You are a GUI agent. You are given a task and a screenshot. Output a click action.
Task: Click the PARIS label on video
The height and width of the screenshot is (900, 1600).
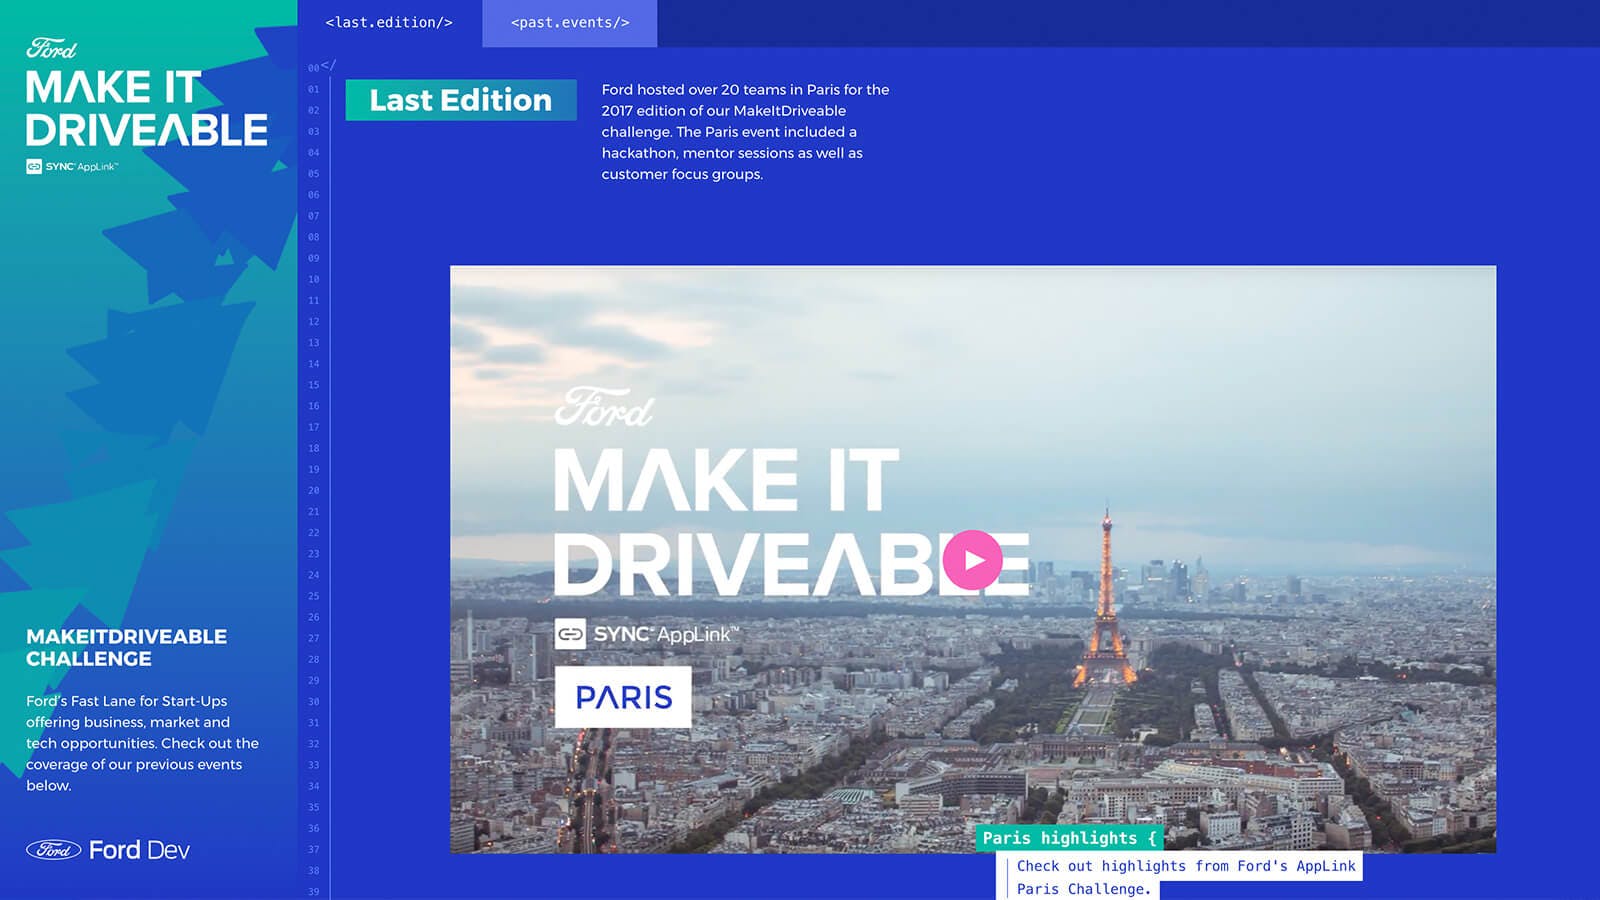point(623,697)
